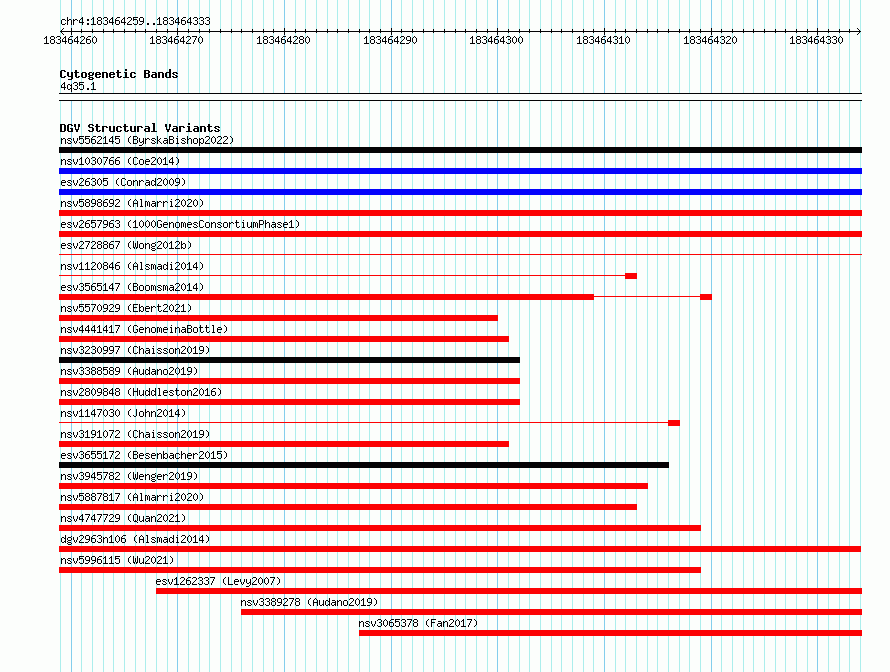The height and width of the screenshot is (672, 890).
Task: Open esv26305 (Conrad2009) label
Action: coord(123,182)
